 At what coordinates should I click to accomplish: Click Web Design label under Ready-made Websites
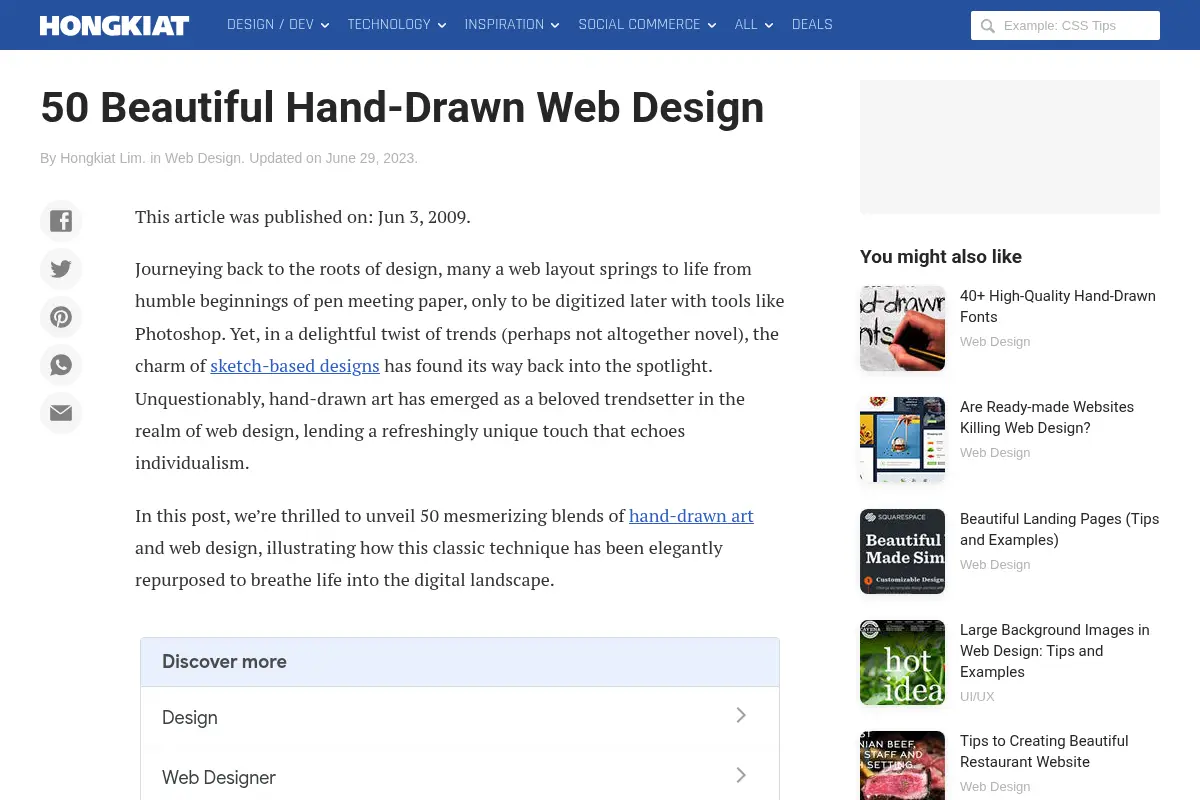tap(995, 453)
